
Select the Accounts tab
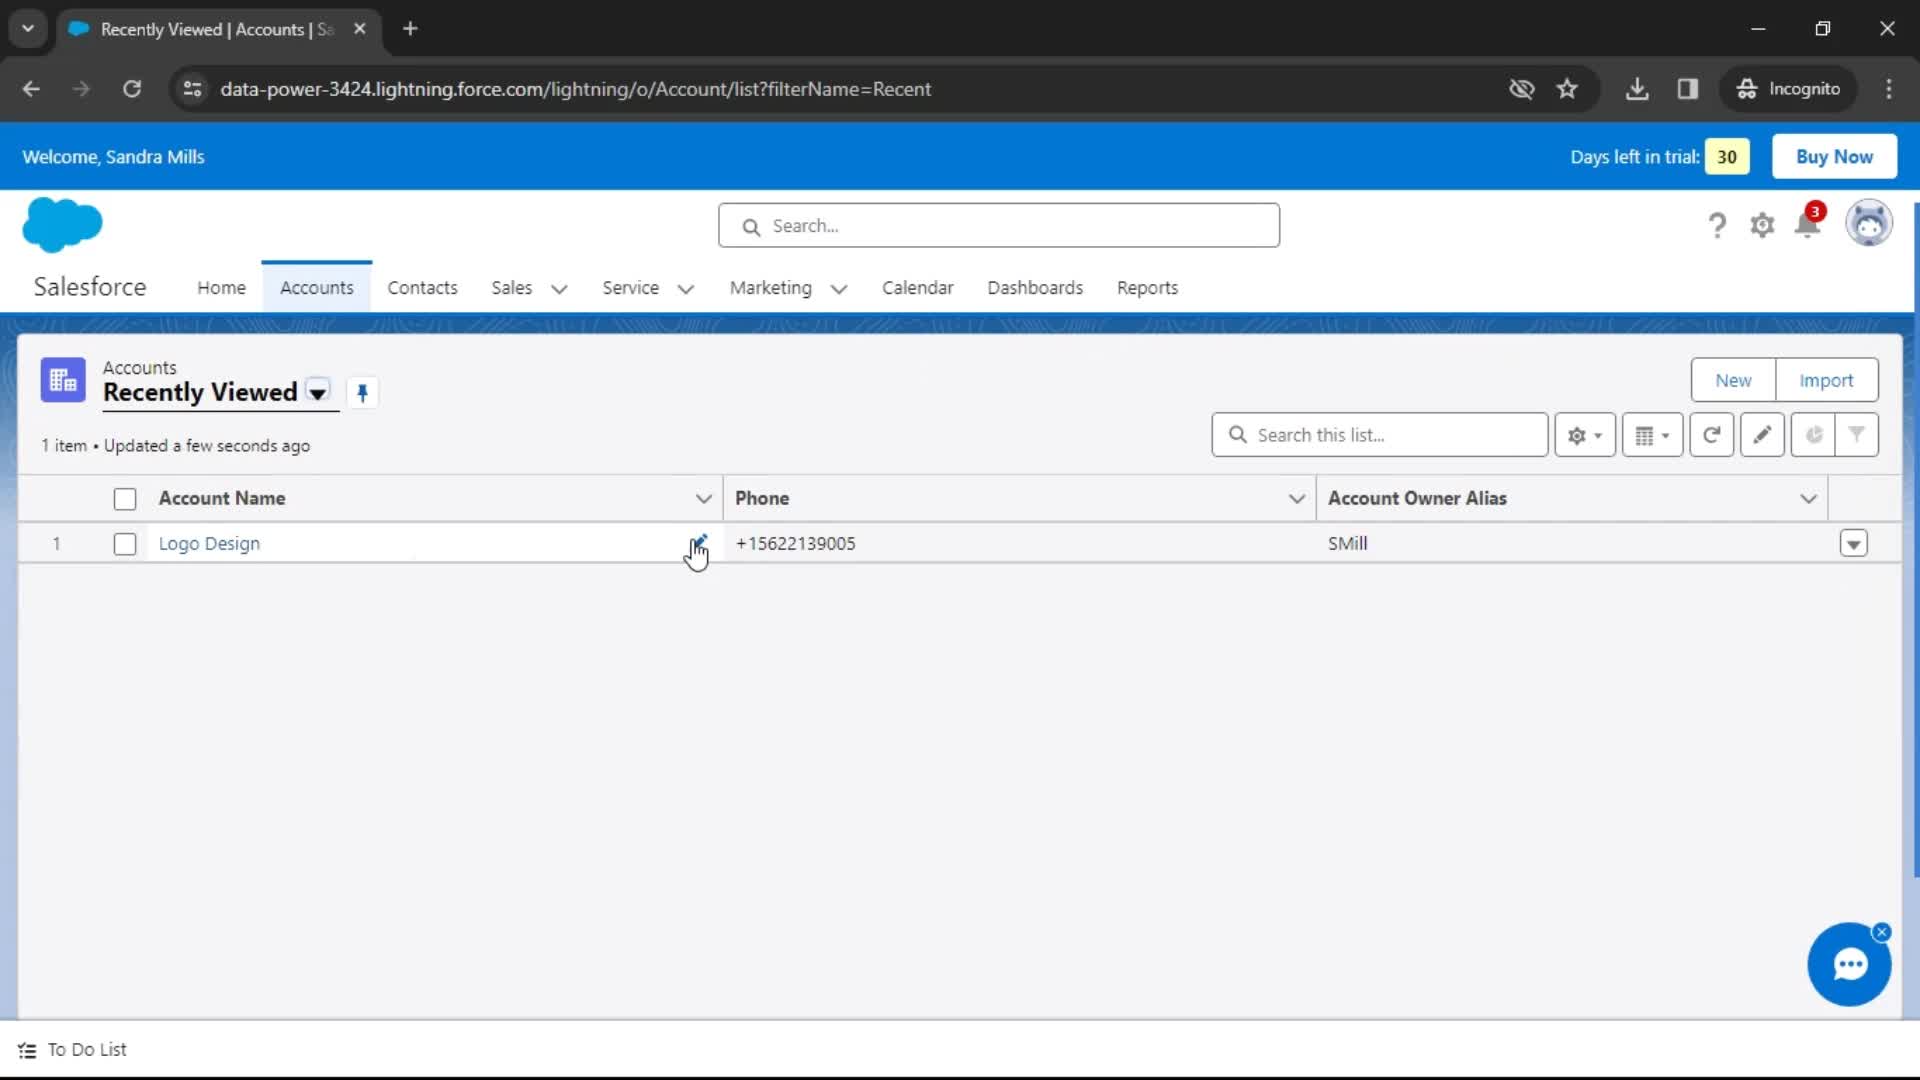tap(316, 288)
